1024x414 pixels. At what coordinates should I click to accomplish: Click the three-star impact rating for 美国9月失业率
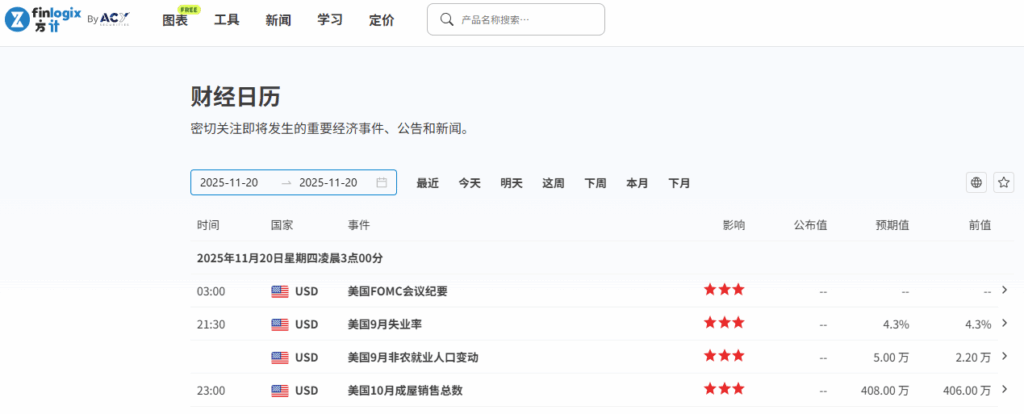pos(724,323)
